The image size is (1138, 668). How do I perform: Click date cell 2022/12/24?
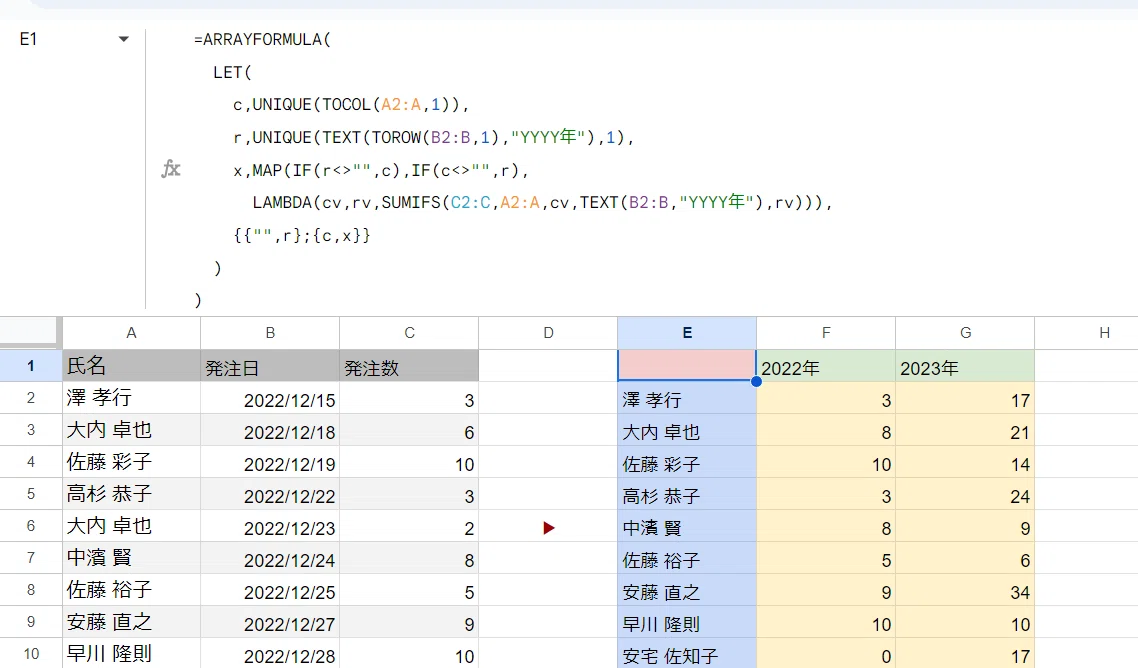pyautogui.click(x=270, y=558)
